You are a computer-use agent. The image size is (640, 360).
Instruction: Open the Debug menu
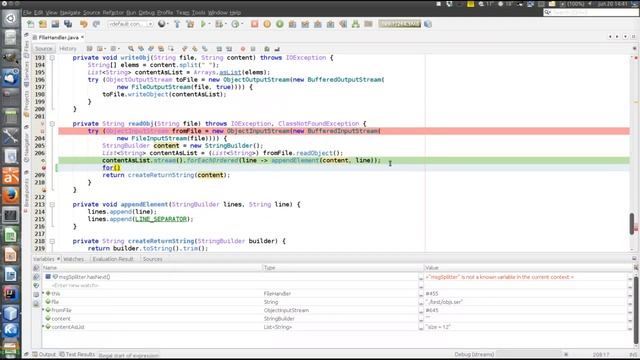click(x=147, y=13)
